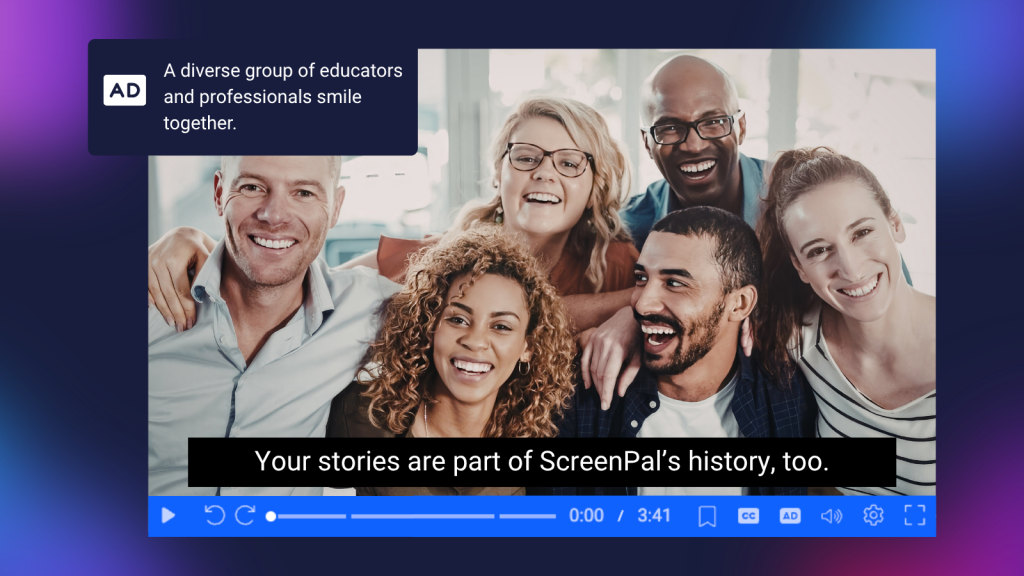Skip forward using the clockwise arrow icon

(245, 515)
